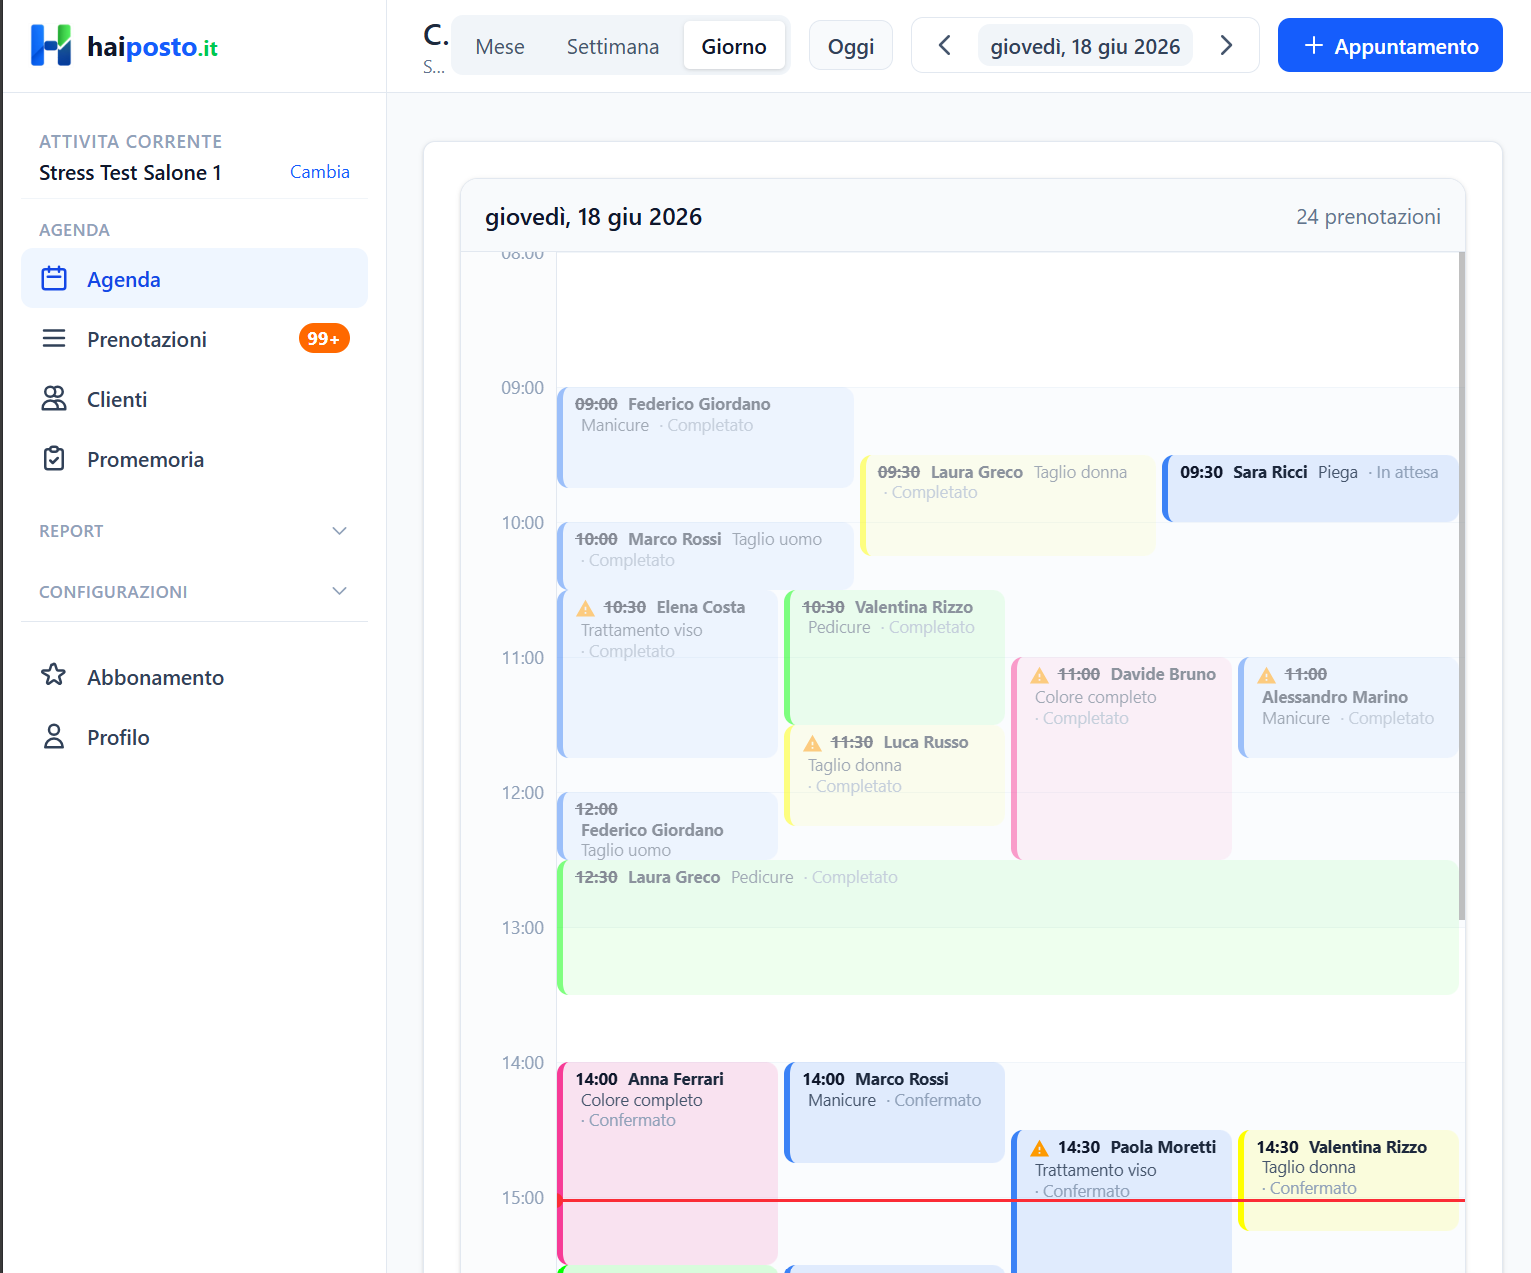The height and width of the screenshot is (1273, 1531).
Task: Switch to Settimana view
Action: click(x=613, y=46)
